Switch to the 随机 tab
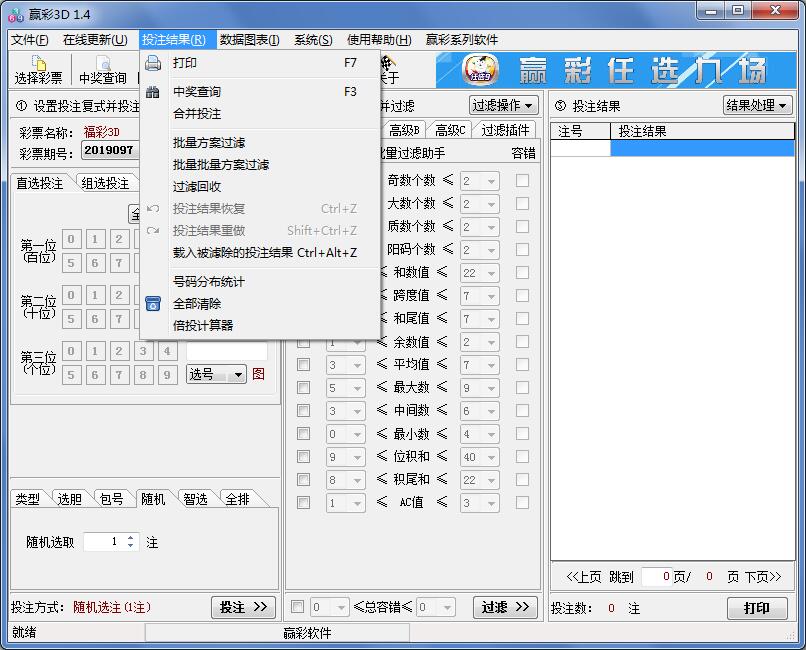The width and height of the screenshot is (806, 650). [154, 498]
